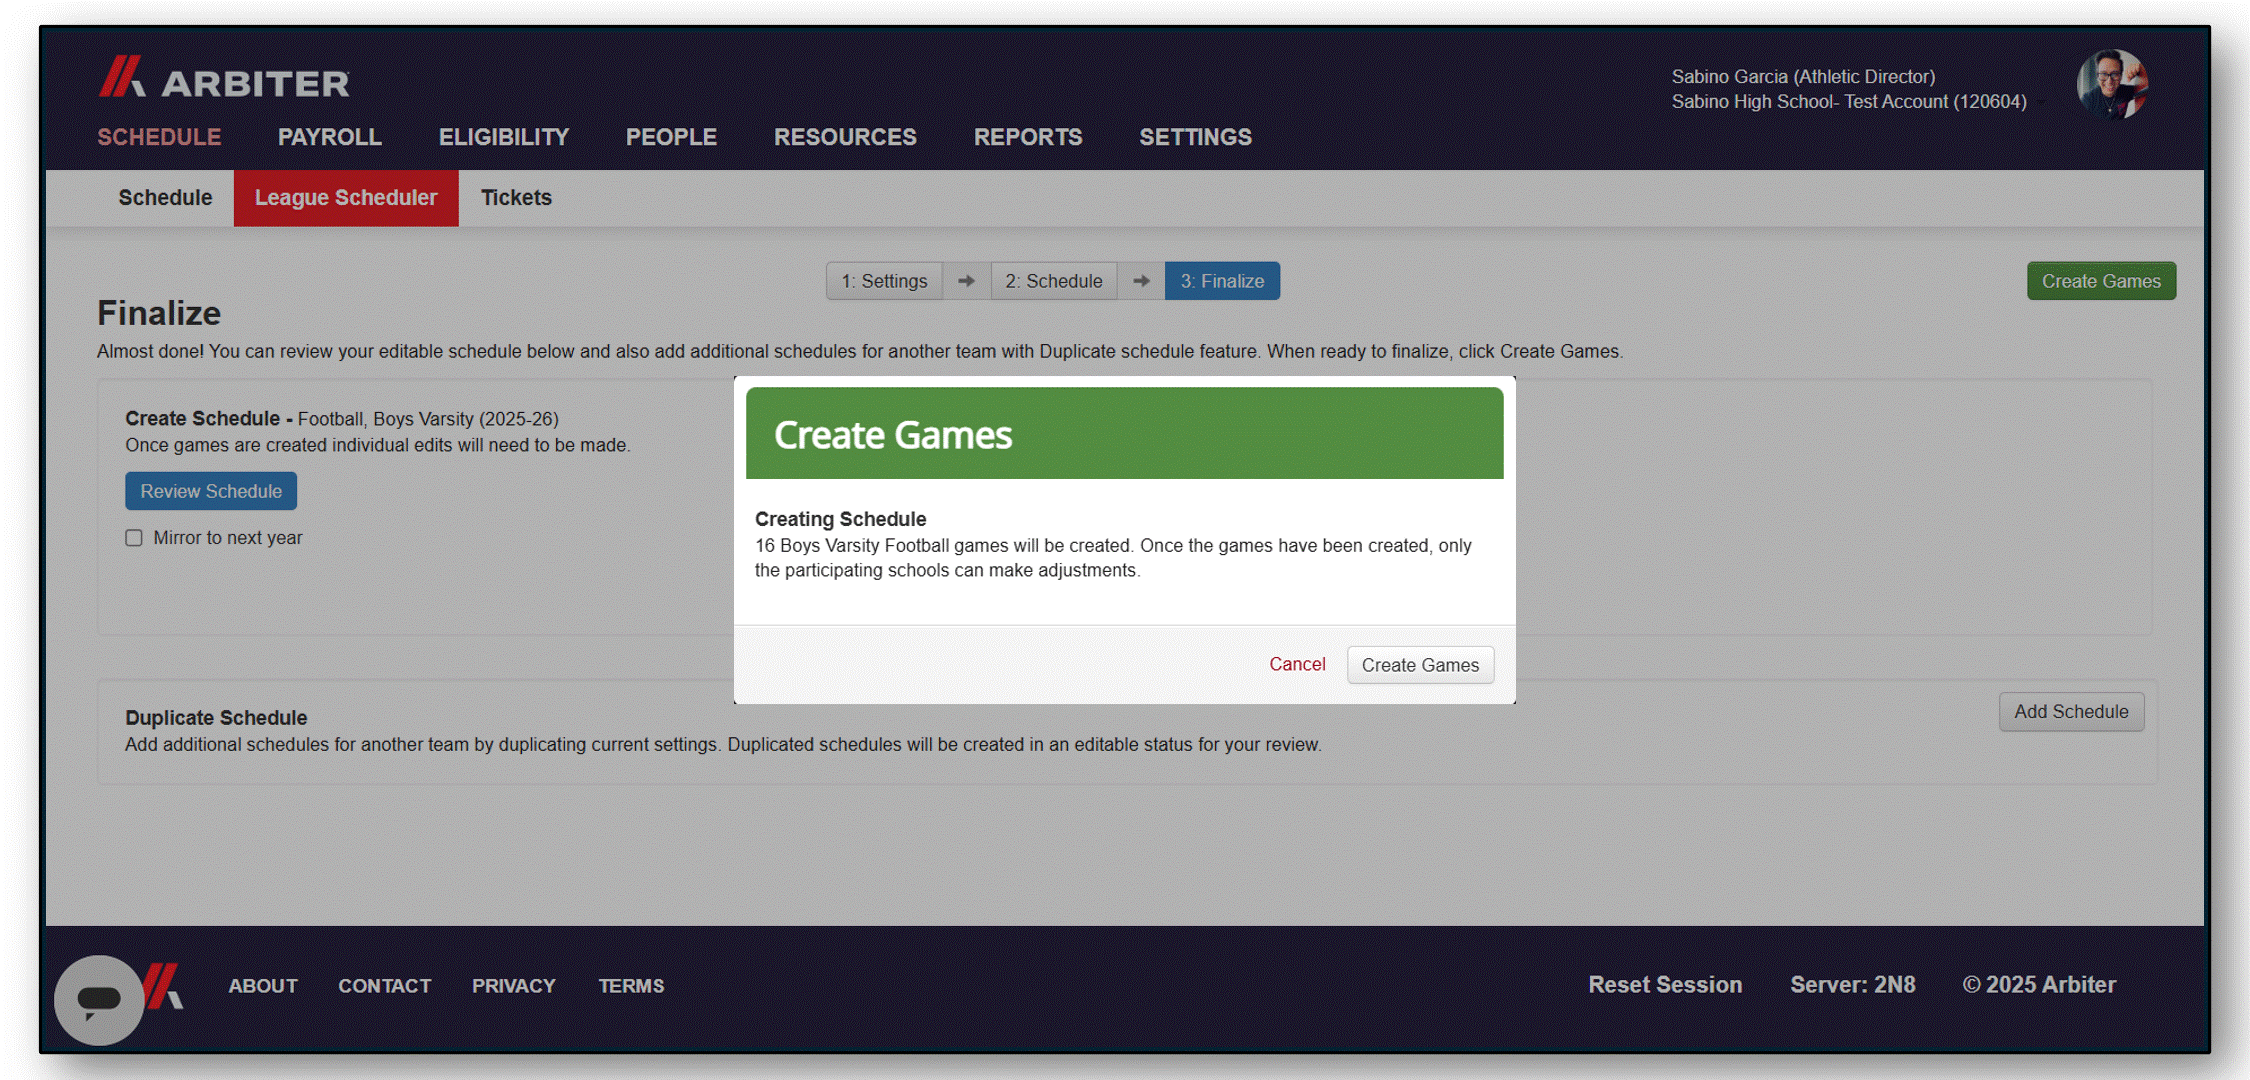Switch to the Tickets tab
The width and height of the screenshot is (2250, 1080).
[x=516, y=197]
